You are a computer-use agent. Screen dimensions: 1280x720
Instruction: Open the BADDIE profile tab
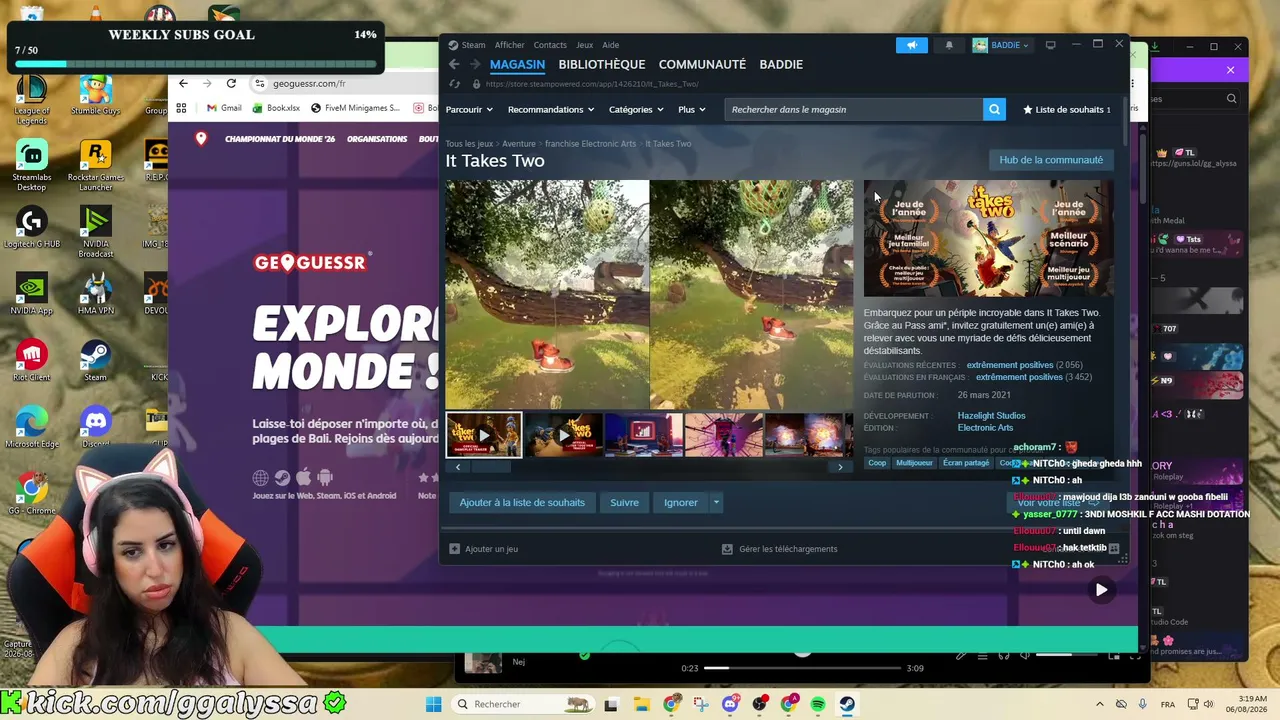pos(781,64)
